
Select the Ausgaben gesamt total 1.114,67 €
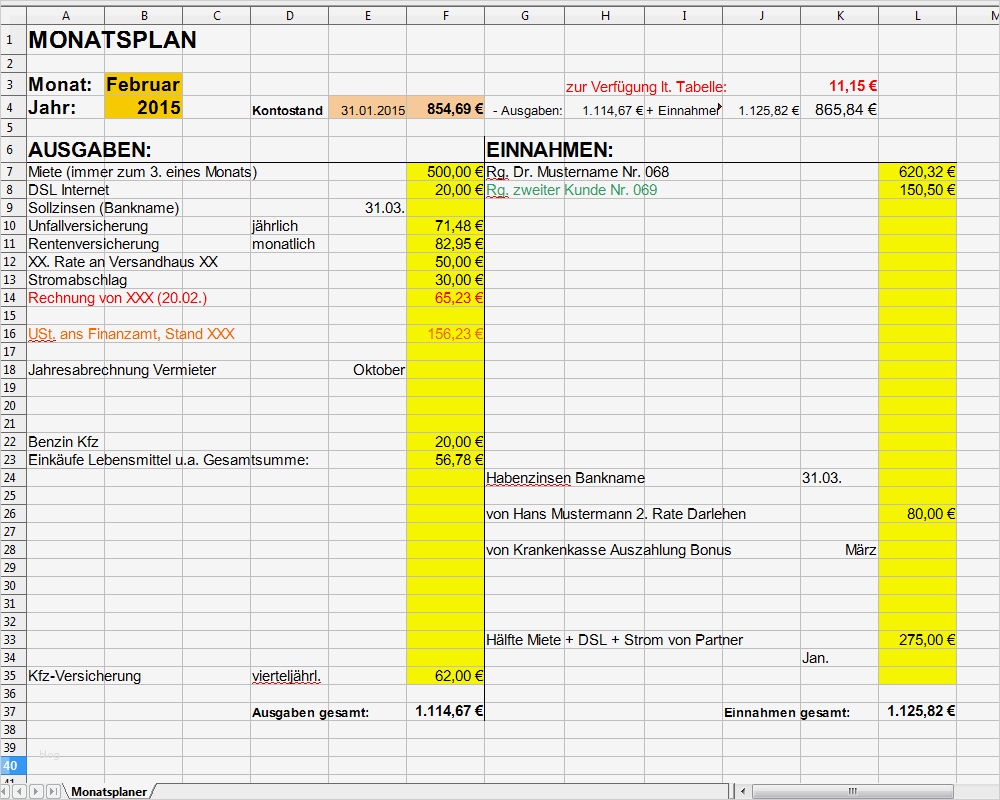pyautogui.click(x=445, y=711)
